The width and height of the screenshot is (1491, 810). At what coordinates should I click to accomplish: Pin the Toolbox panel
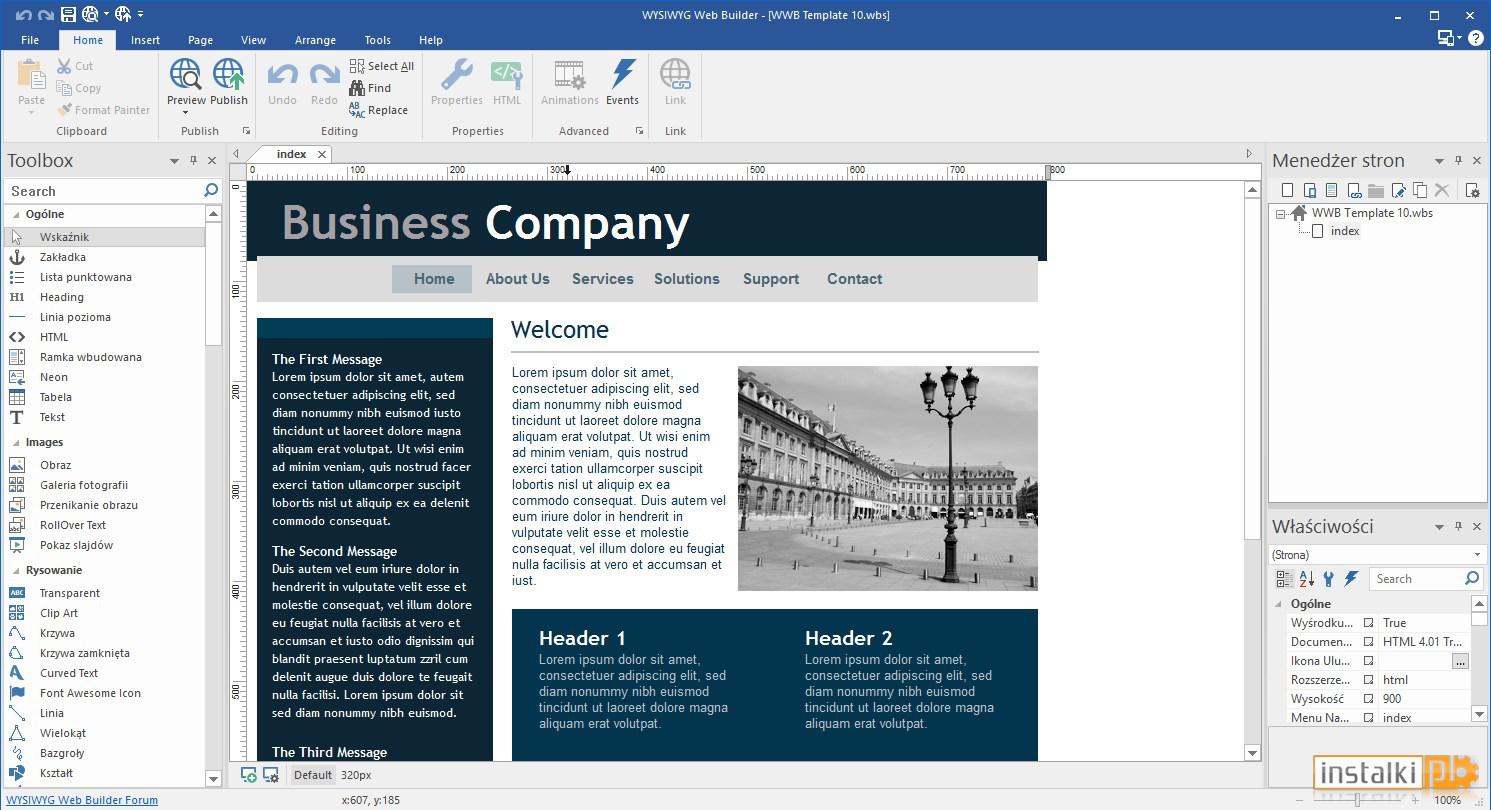click(x=193, y=160)
